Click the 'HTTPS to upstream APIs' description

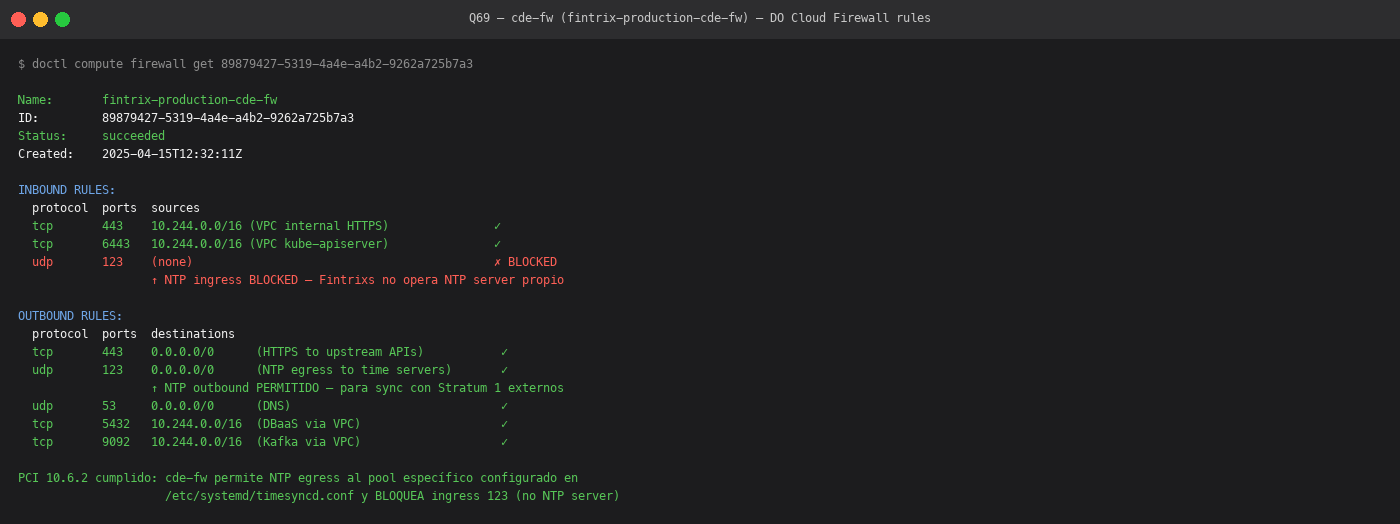coord(340,352)
